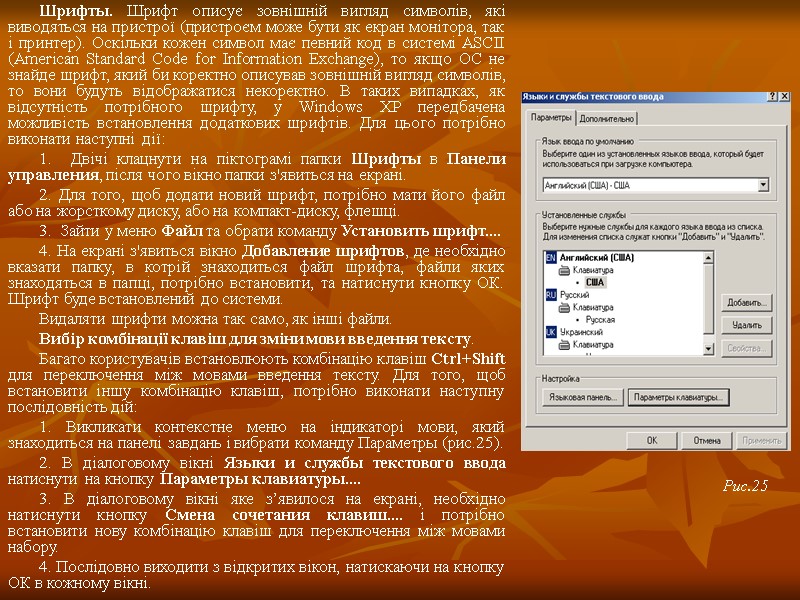This screenshot has height=600, width=800.
Task: Confirm the dialog with OK
Action: [652, 440]
